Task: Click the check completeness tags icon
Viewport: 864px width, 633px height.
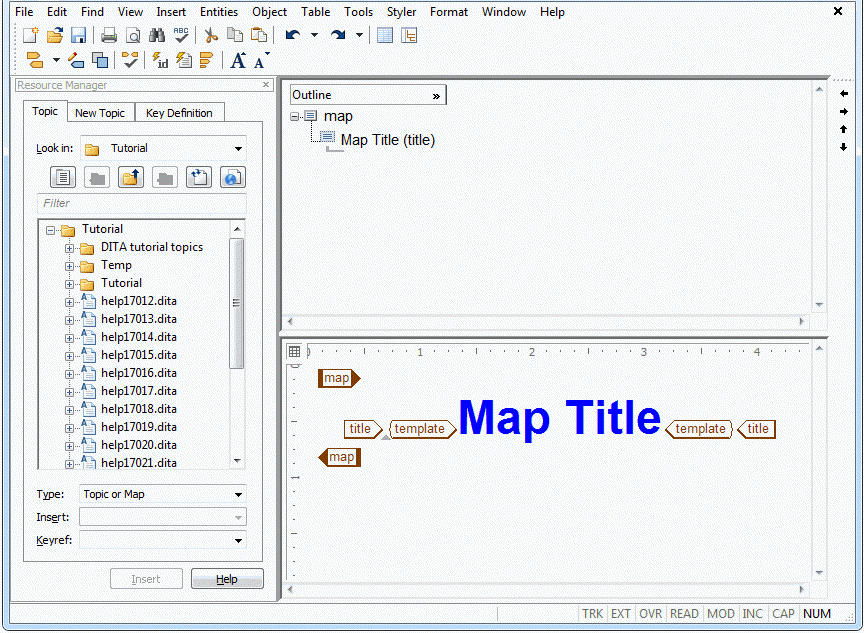Action: (x=130, y=60)
